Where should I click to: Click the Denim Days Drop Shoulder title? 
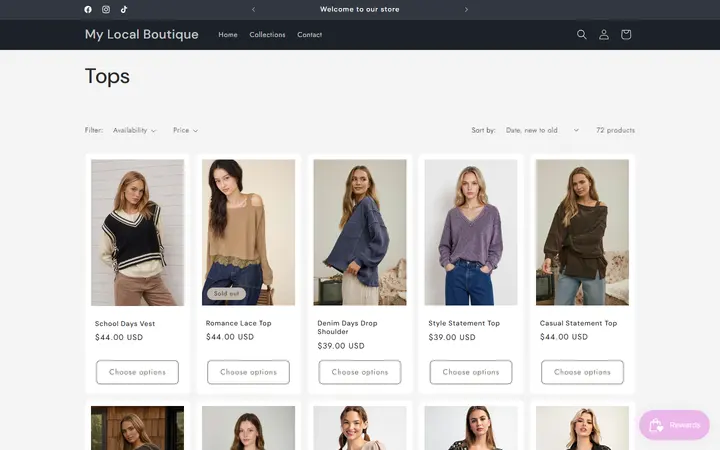pyautogui.click(x=347, y=327)
